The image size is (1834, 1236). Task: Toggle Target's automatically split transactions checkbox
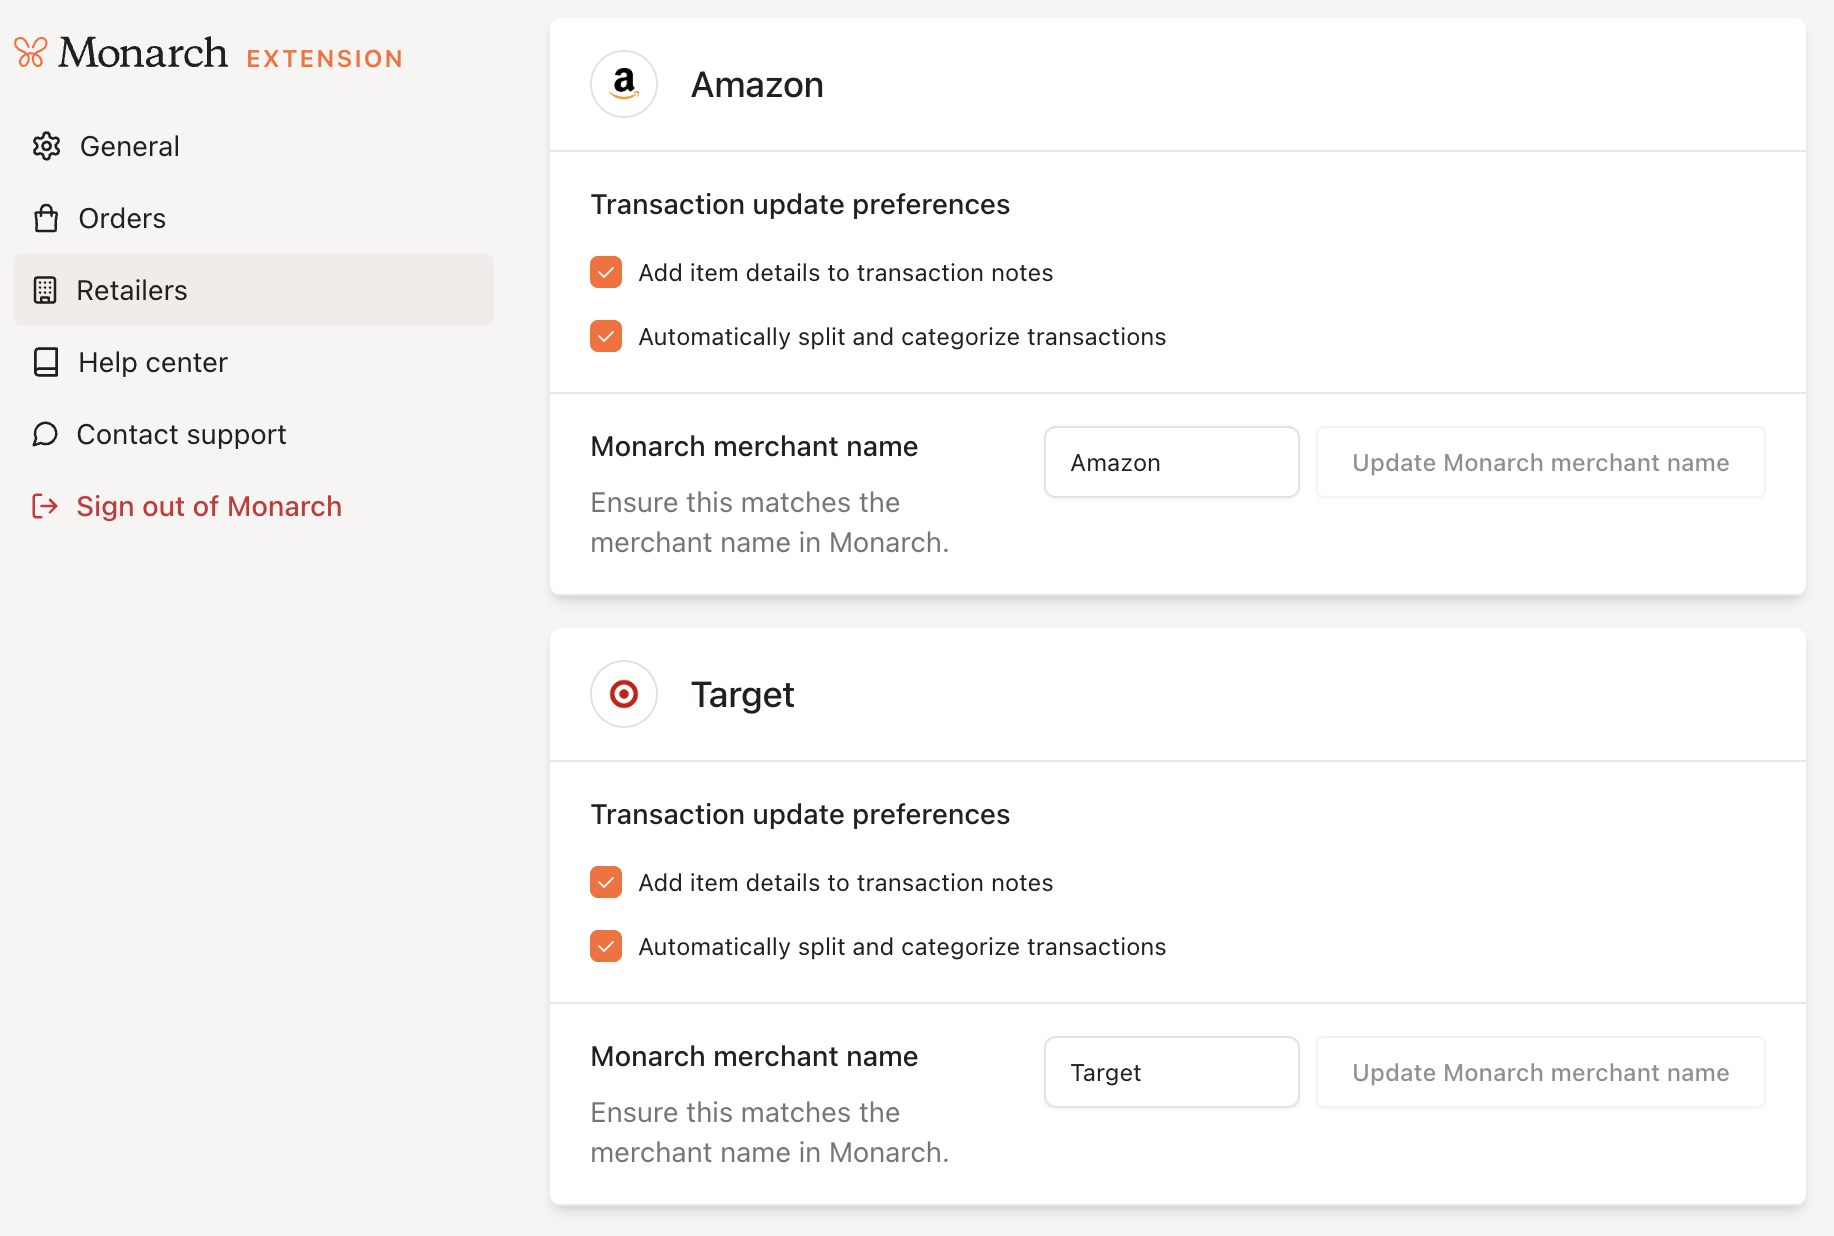point(606,946)
